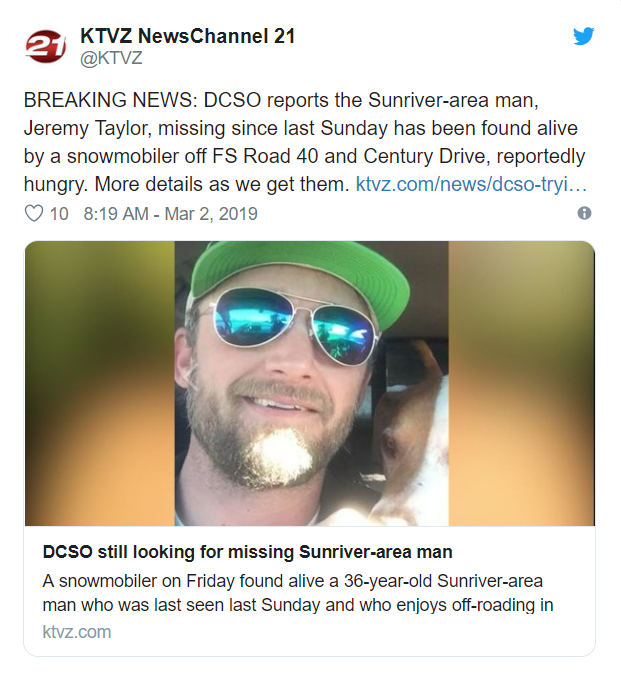
Task: Click the like count of 10
Action: tap(59, 213)
